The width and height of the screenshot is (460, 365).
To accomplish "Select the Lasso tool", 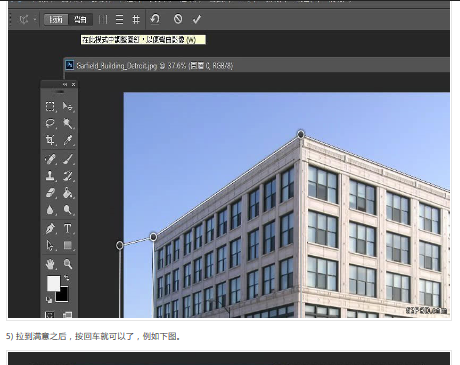I will click(50, 123).
